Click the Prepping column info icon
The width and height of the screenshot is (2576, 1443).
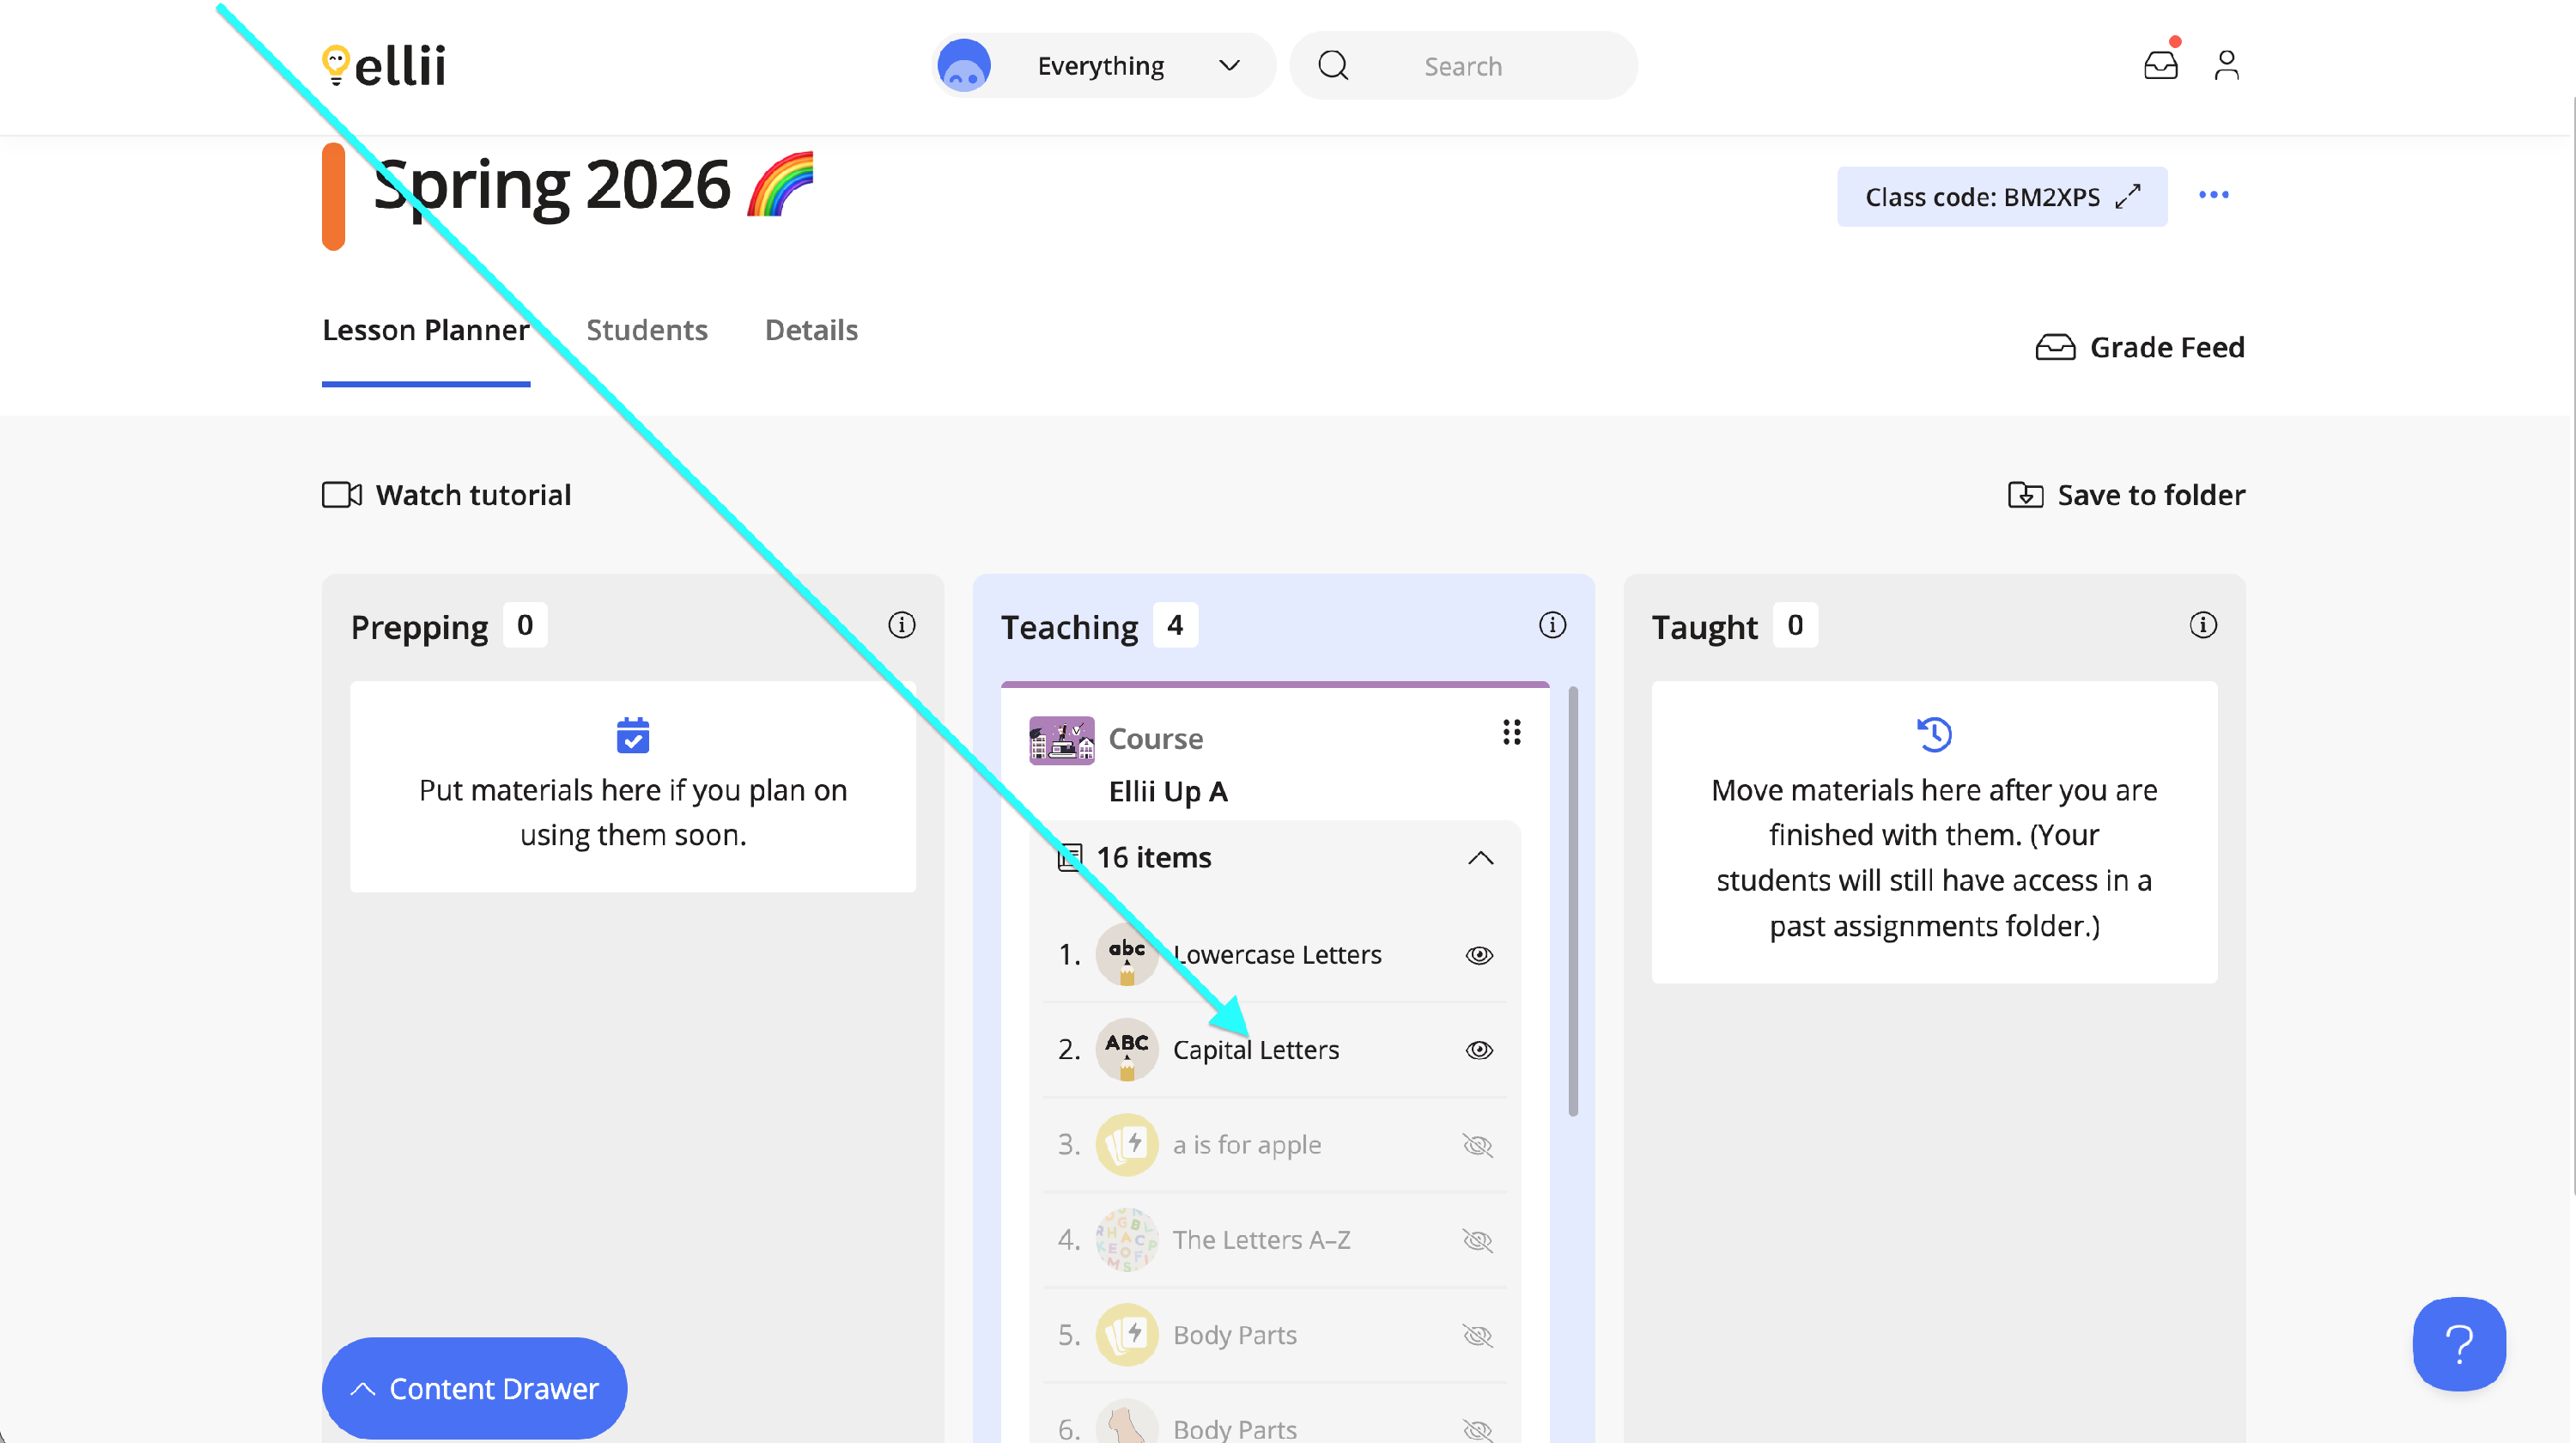tap(901, 625)
